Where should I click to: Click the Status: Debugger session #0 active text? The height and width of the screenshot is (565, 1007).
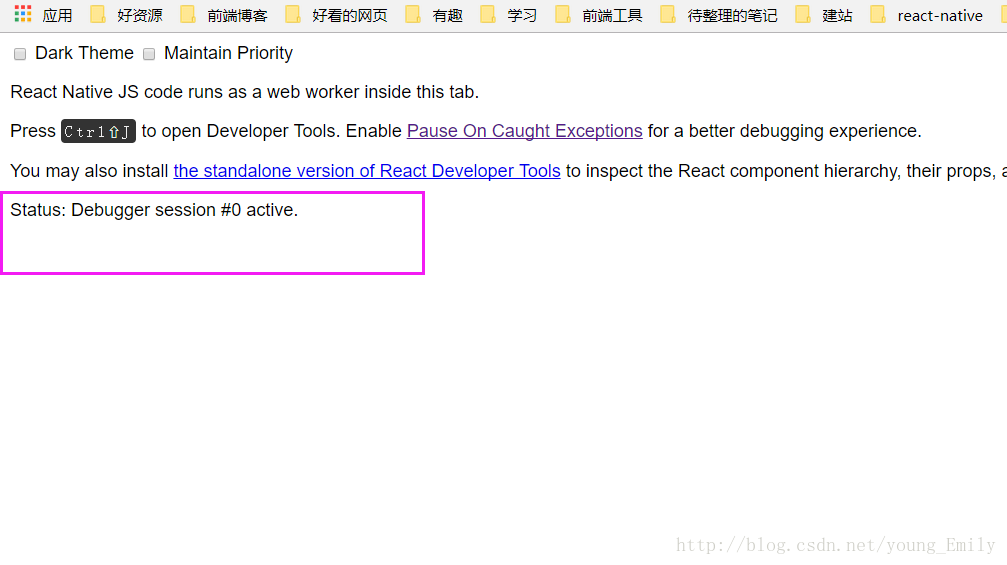(154, 210)
